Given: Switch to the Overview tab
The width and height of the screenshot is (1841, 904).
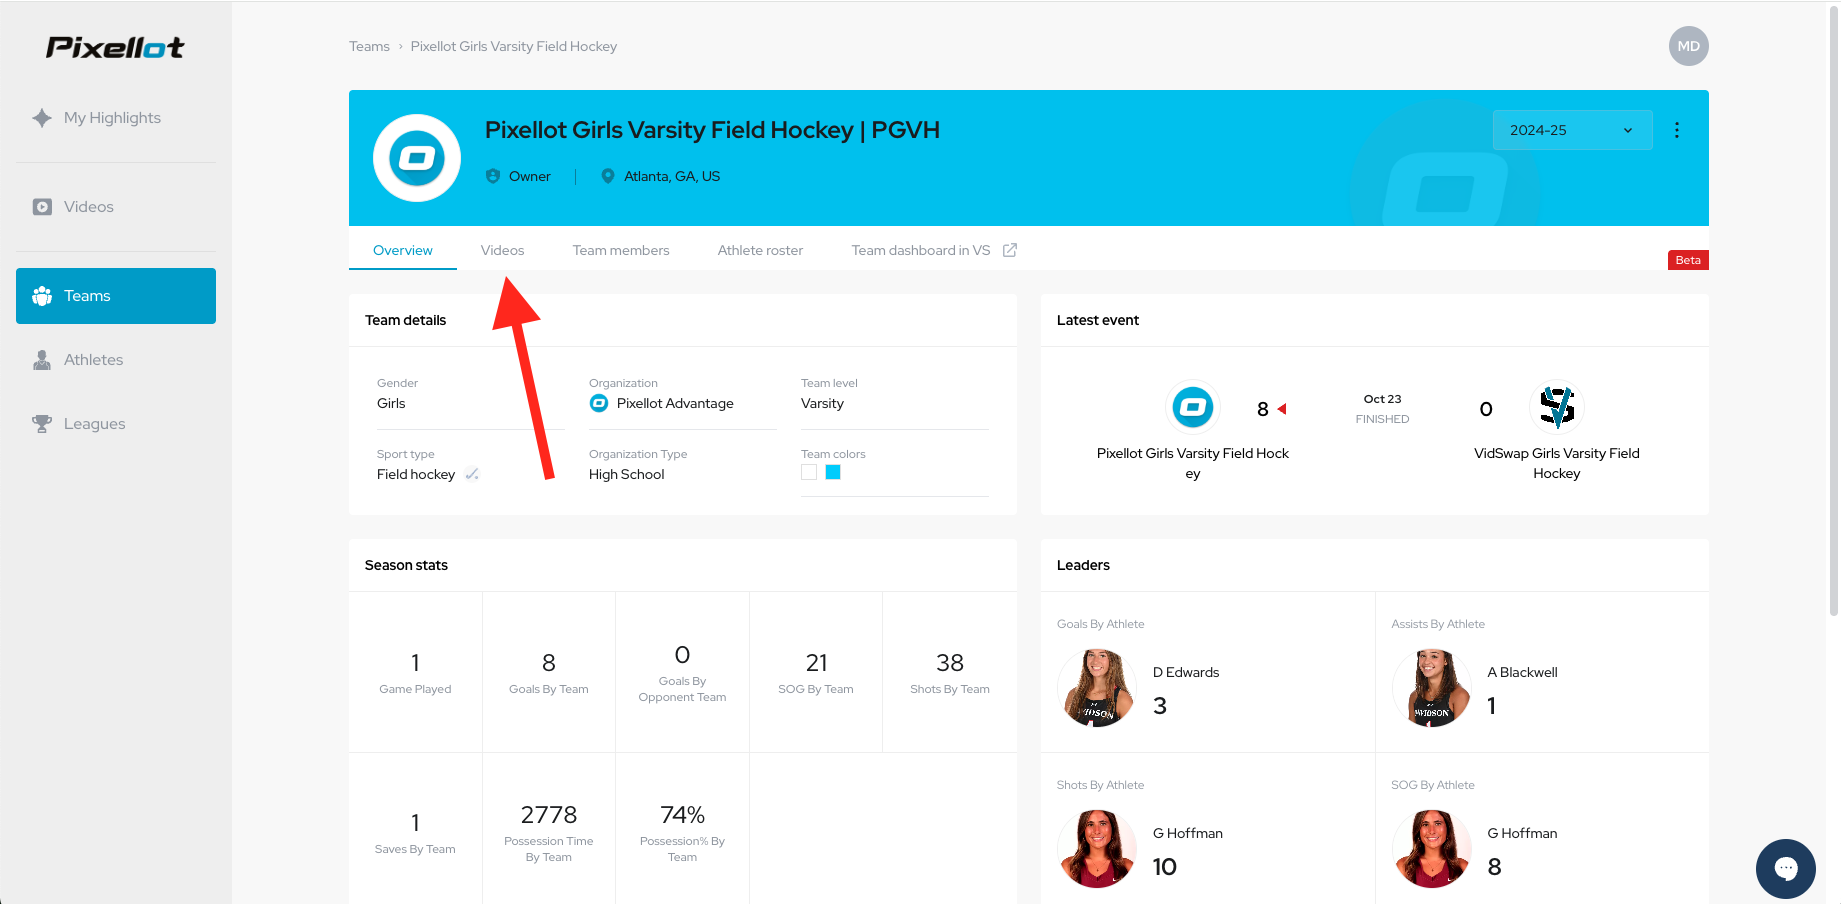Looking at the screenshot, I should [x=403, y=250].
